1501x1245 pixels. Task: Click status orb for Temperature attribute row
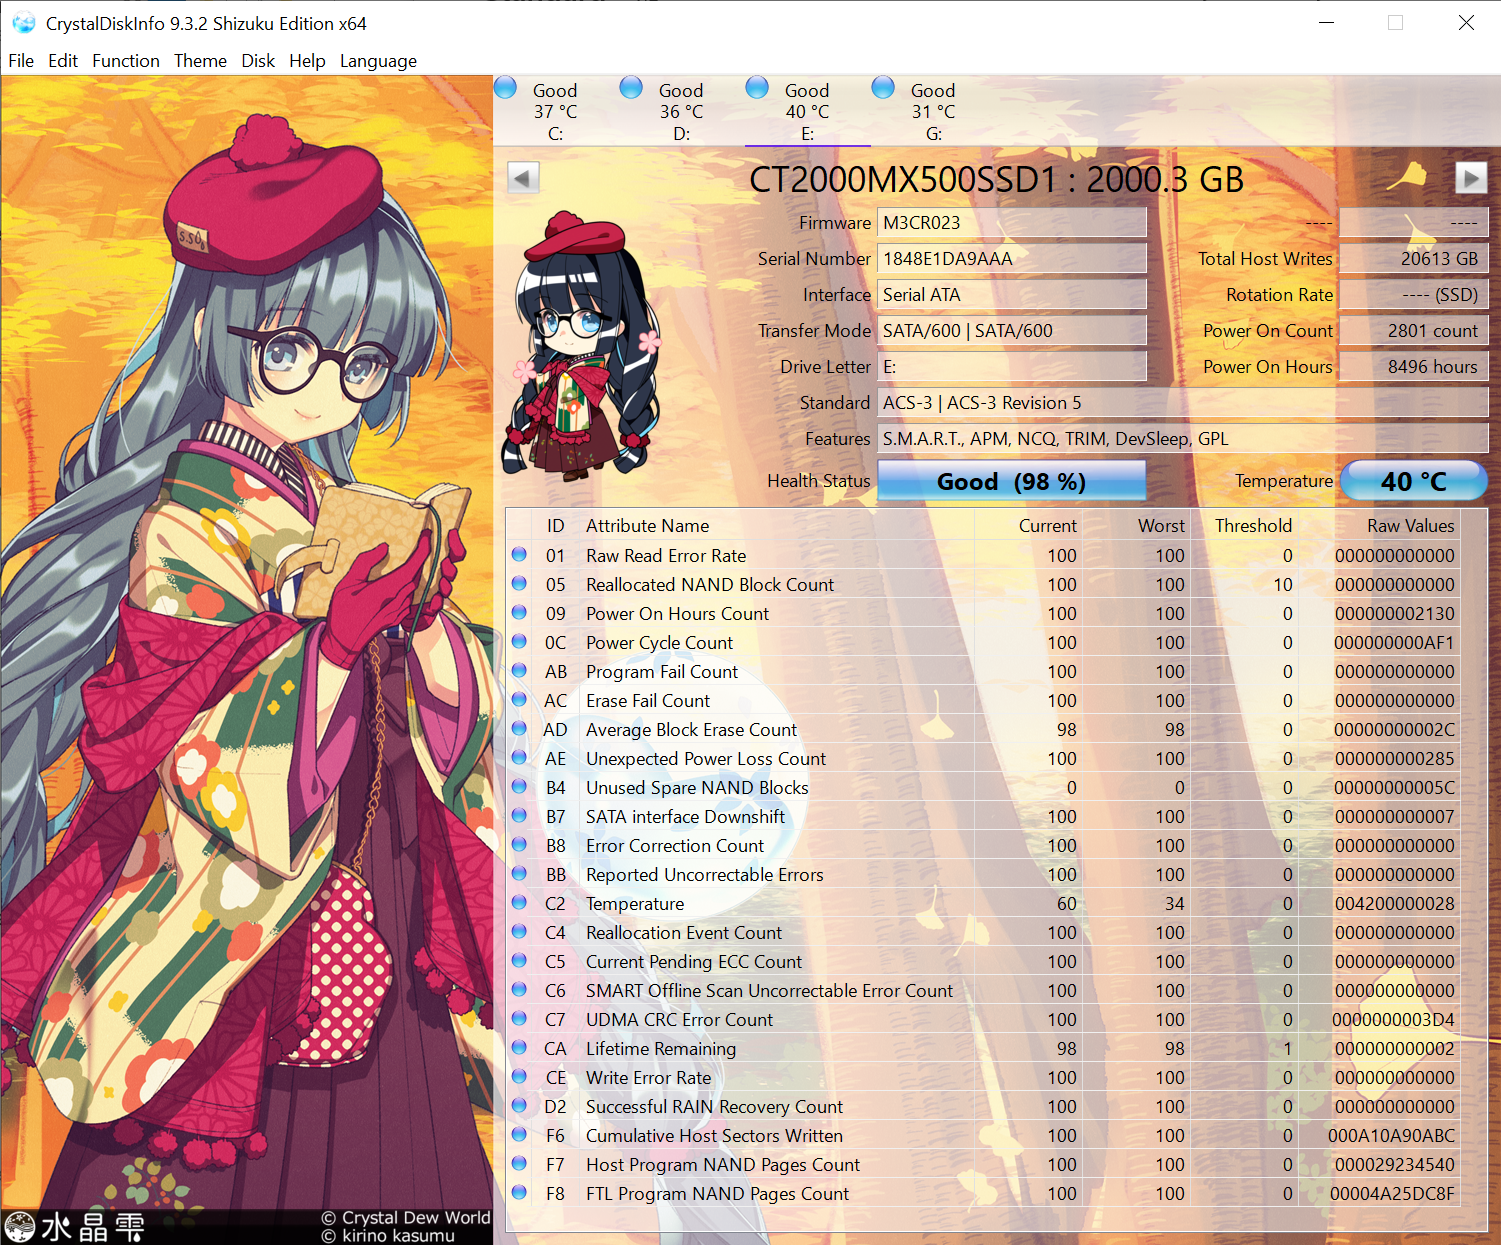519,902
